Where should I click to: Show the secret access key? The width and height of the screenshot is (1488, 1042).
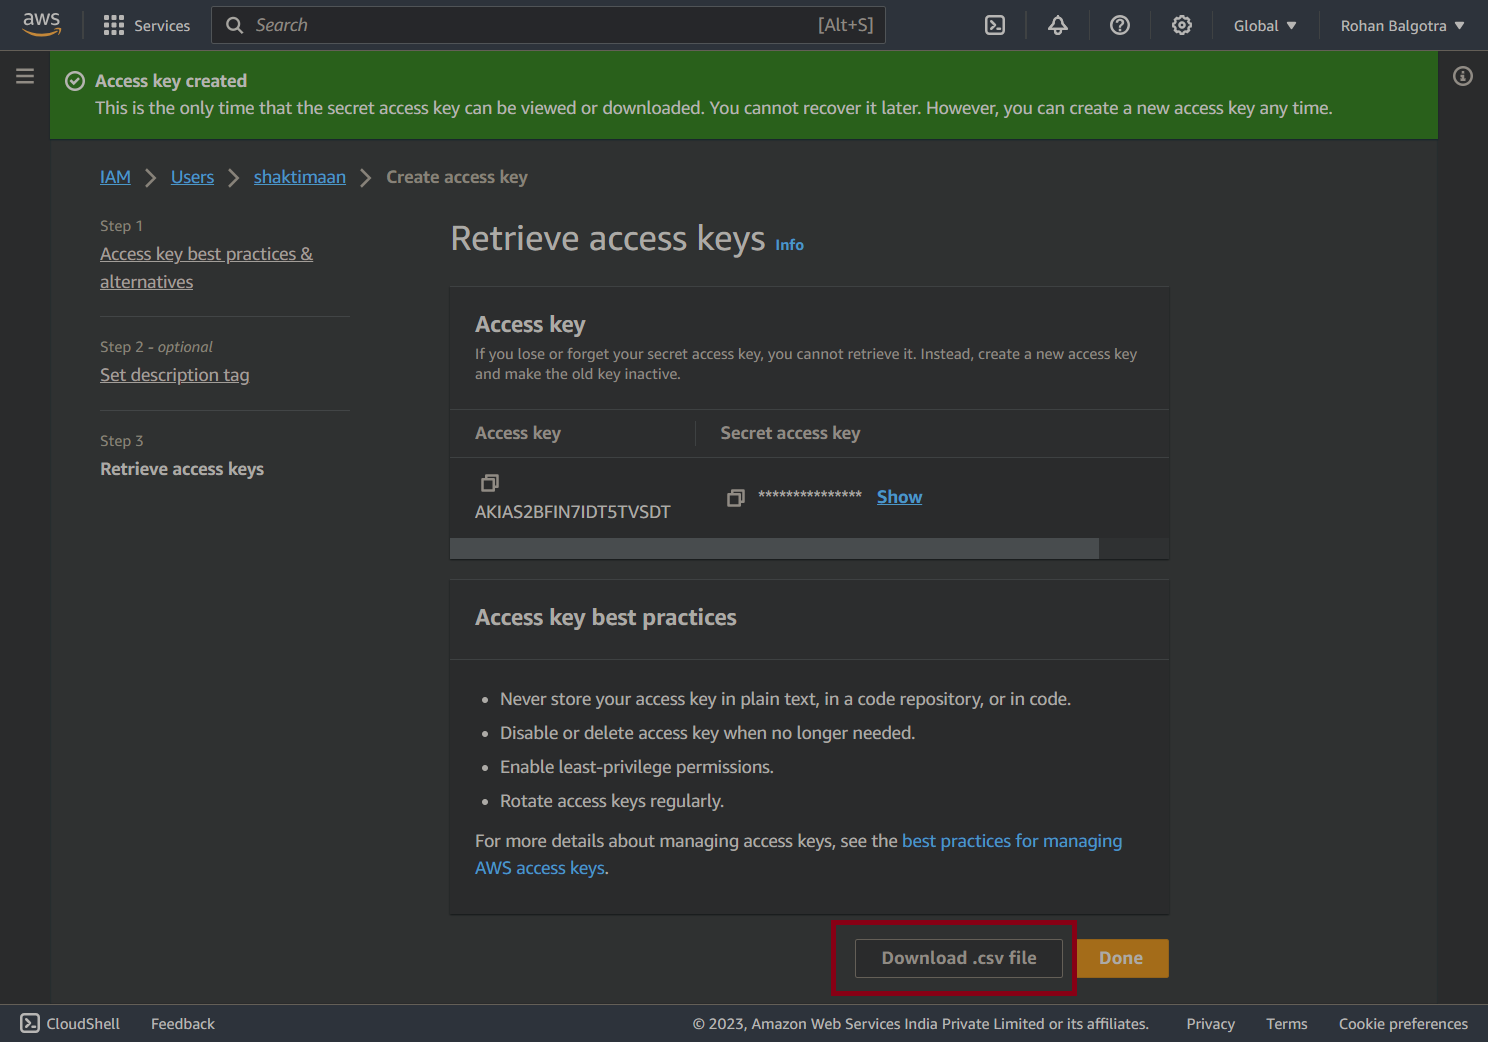899,497
